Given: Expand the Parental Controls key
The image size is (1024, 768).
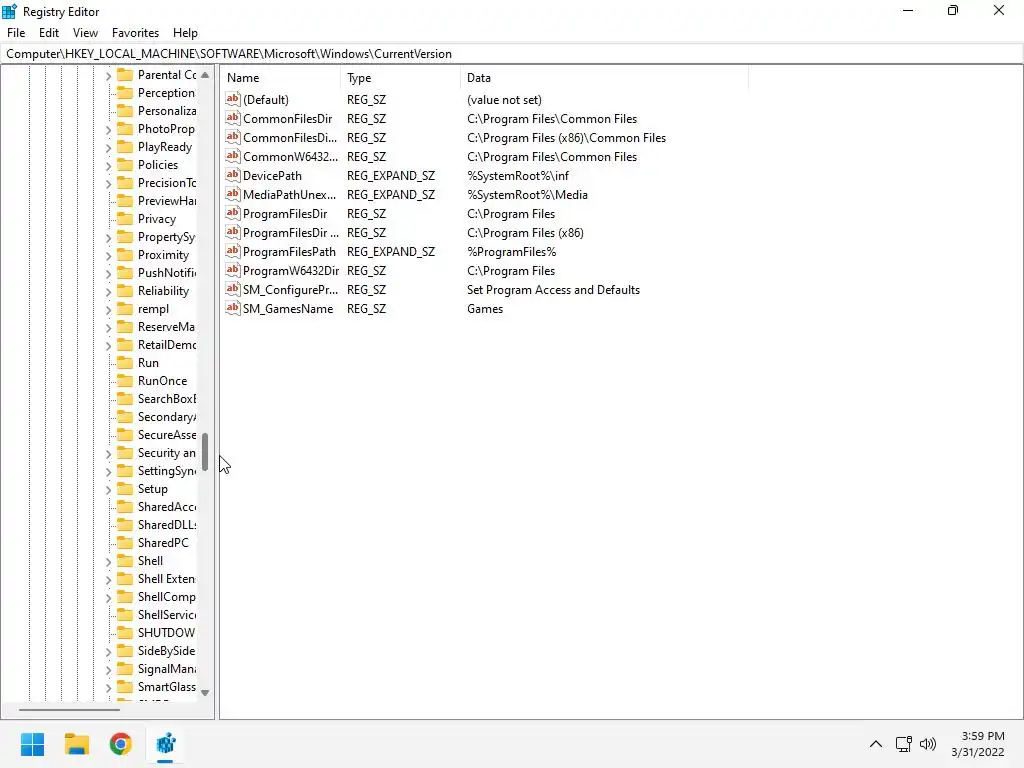Looking at the screenshot, I should pyautogui.click(x=108, y=76).
